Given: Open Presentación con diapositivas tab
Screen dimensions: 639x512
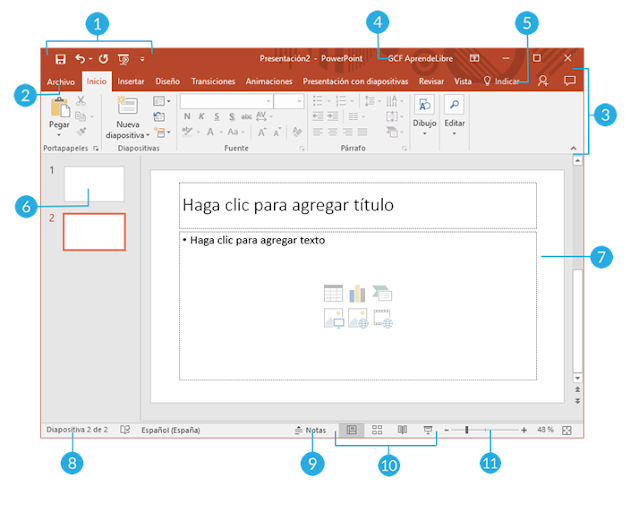Looking at the screenshot, I should (355, 81).
